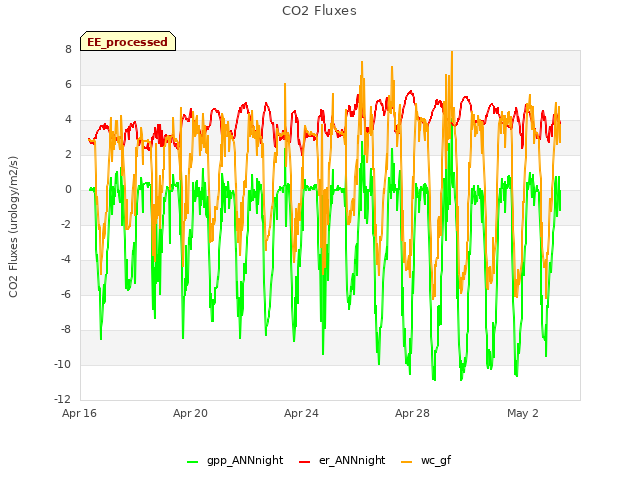Image resolution: width=640 pixels, height=480 pixels.
Task: Click the y-axis title CO2 Fluxes (urology/m2/s)
Action: [13, 227]
